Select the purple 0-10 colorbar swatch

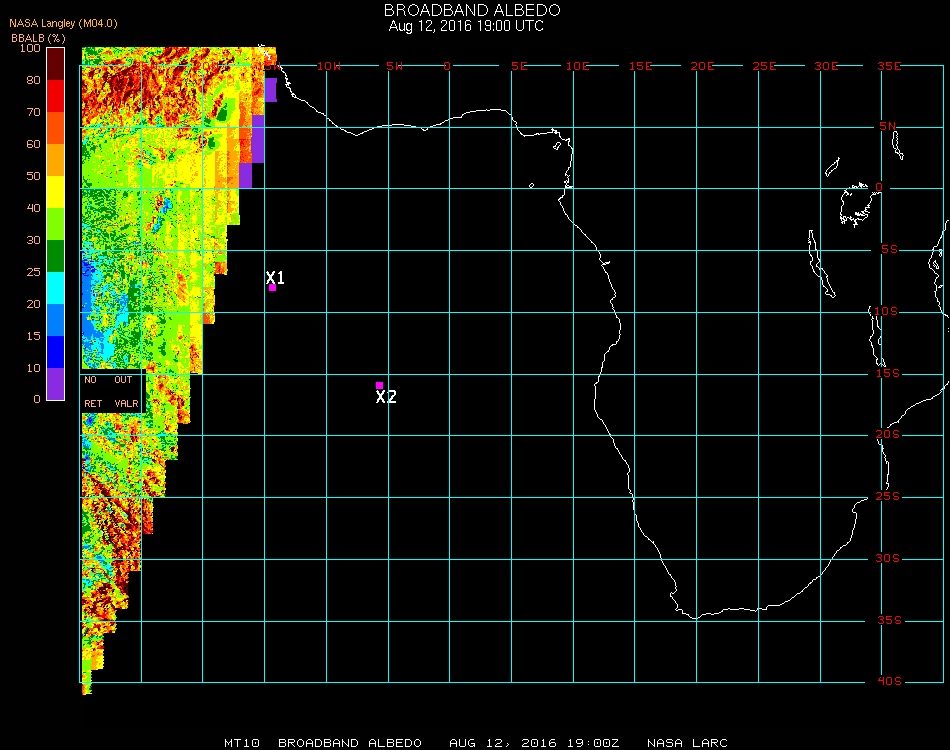pyautogui.click(x=56, y=383)
